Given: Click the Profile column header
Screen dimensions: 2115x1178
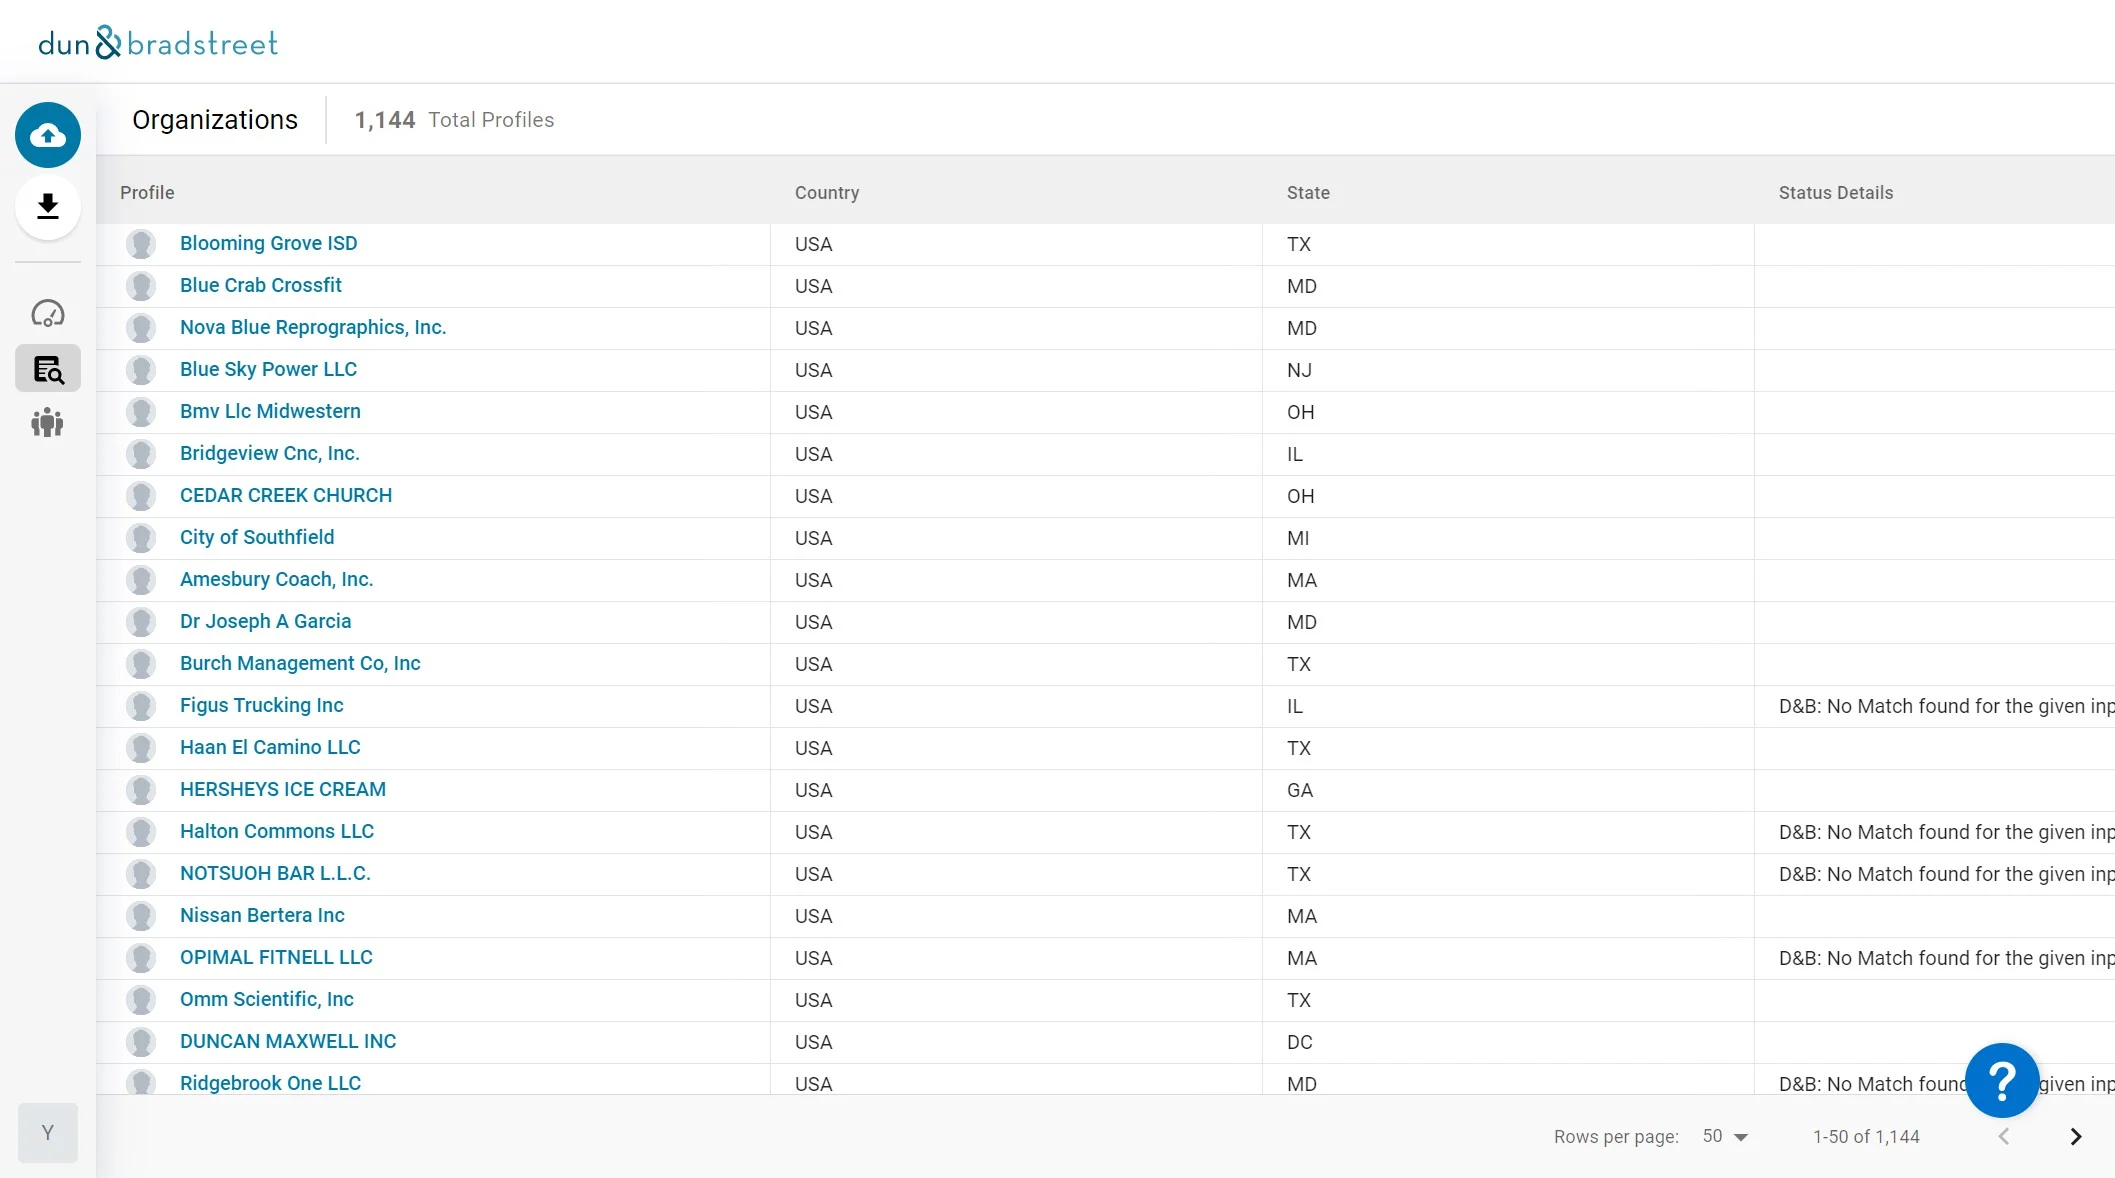Looking at the screenshot, I should tap(147, 193).
